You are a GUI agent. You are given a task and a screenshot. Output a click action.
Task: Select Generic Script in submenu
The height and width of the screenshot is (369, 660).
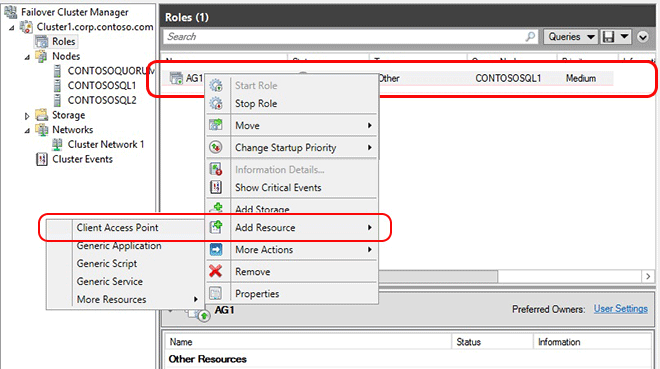[125, 263]
